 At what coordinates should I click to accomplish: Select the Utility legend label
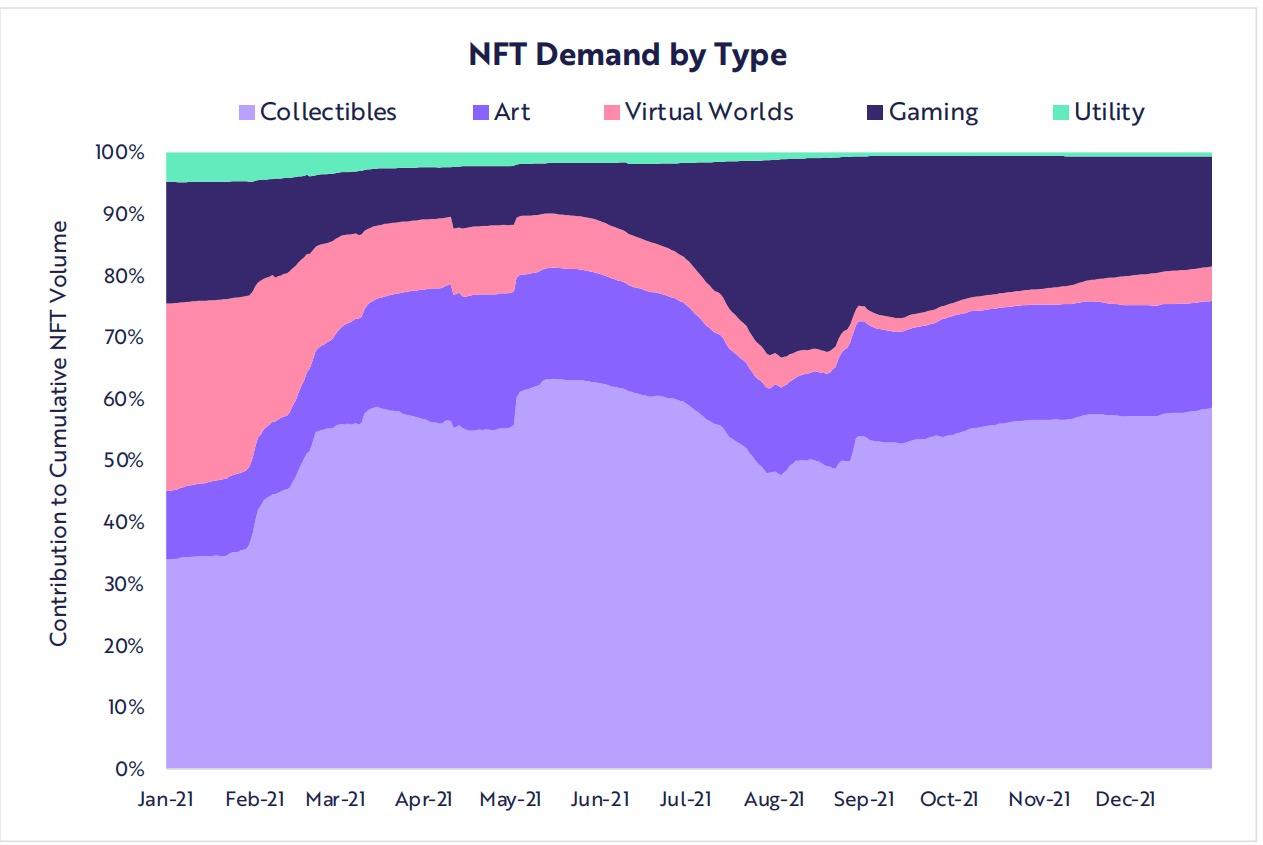1109,112
